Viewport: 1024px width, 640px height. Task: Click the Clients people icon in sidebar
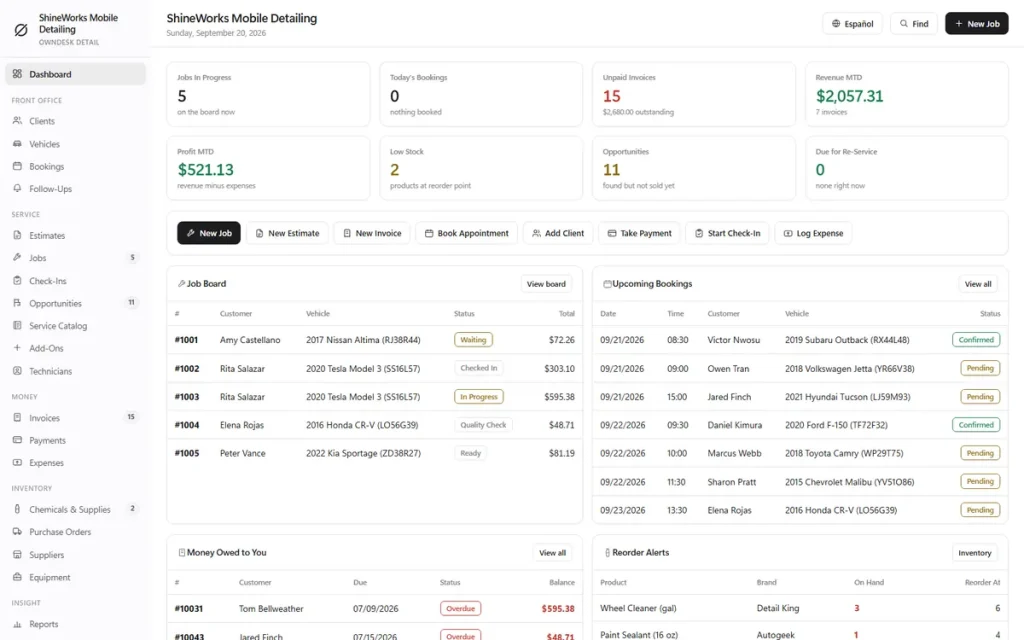18,121
